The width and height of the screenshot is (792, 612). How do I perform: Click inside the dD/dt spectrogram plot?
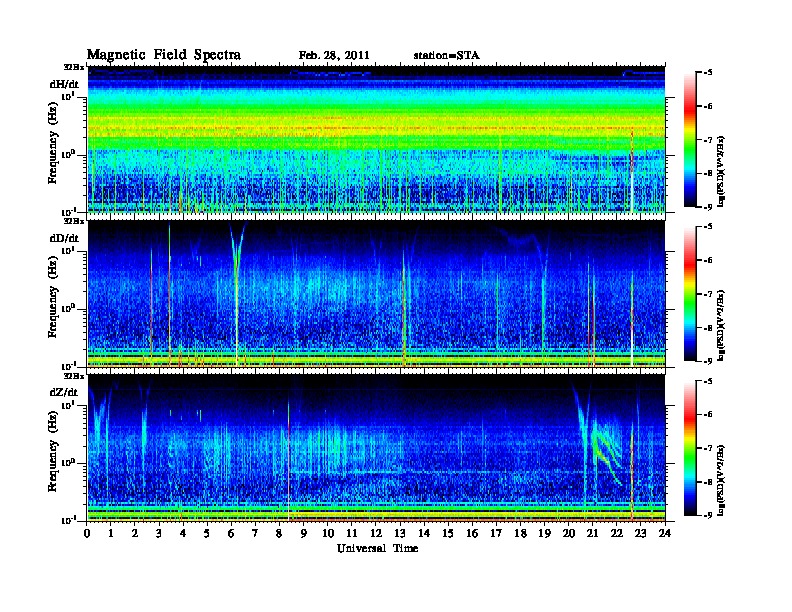tap(376, 294)
